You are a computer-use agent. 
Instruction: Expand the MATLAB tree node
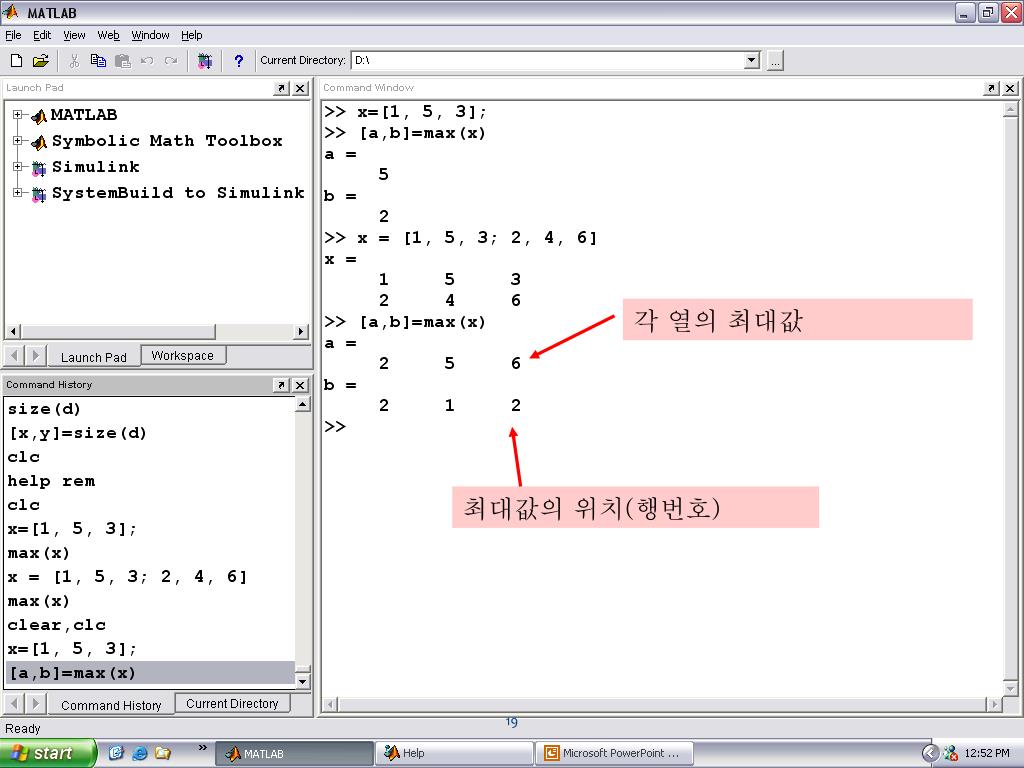click(x=18, y=115)
